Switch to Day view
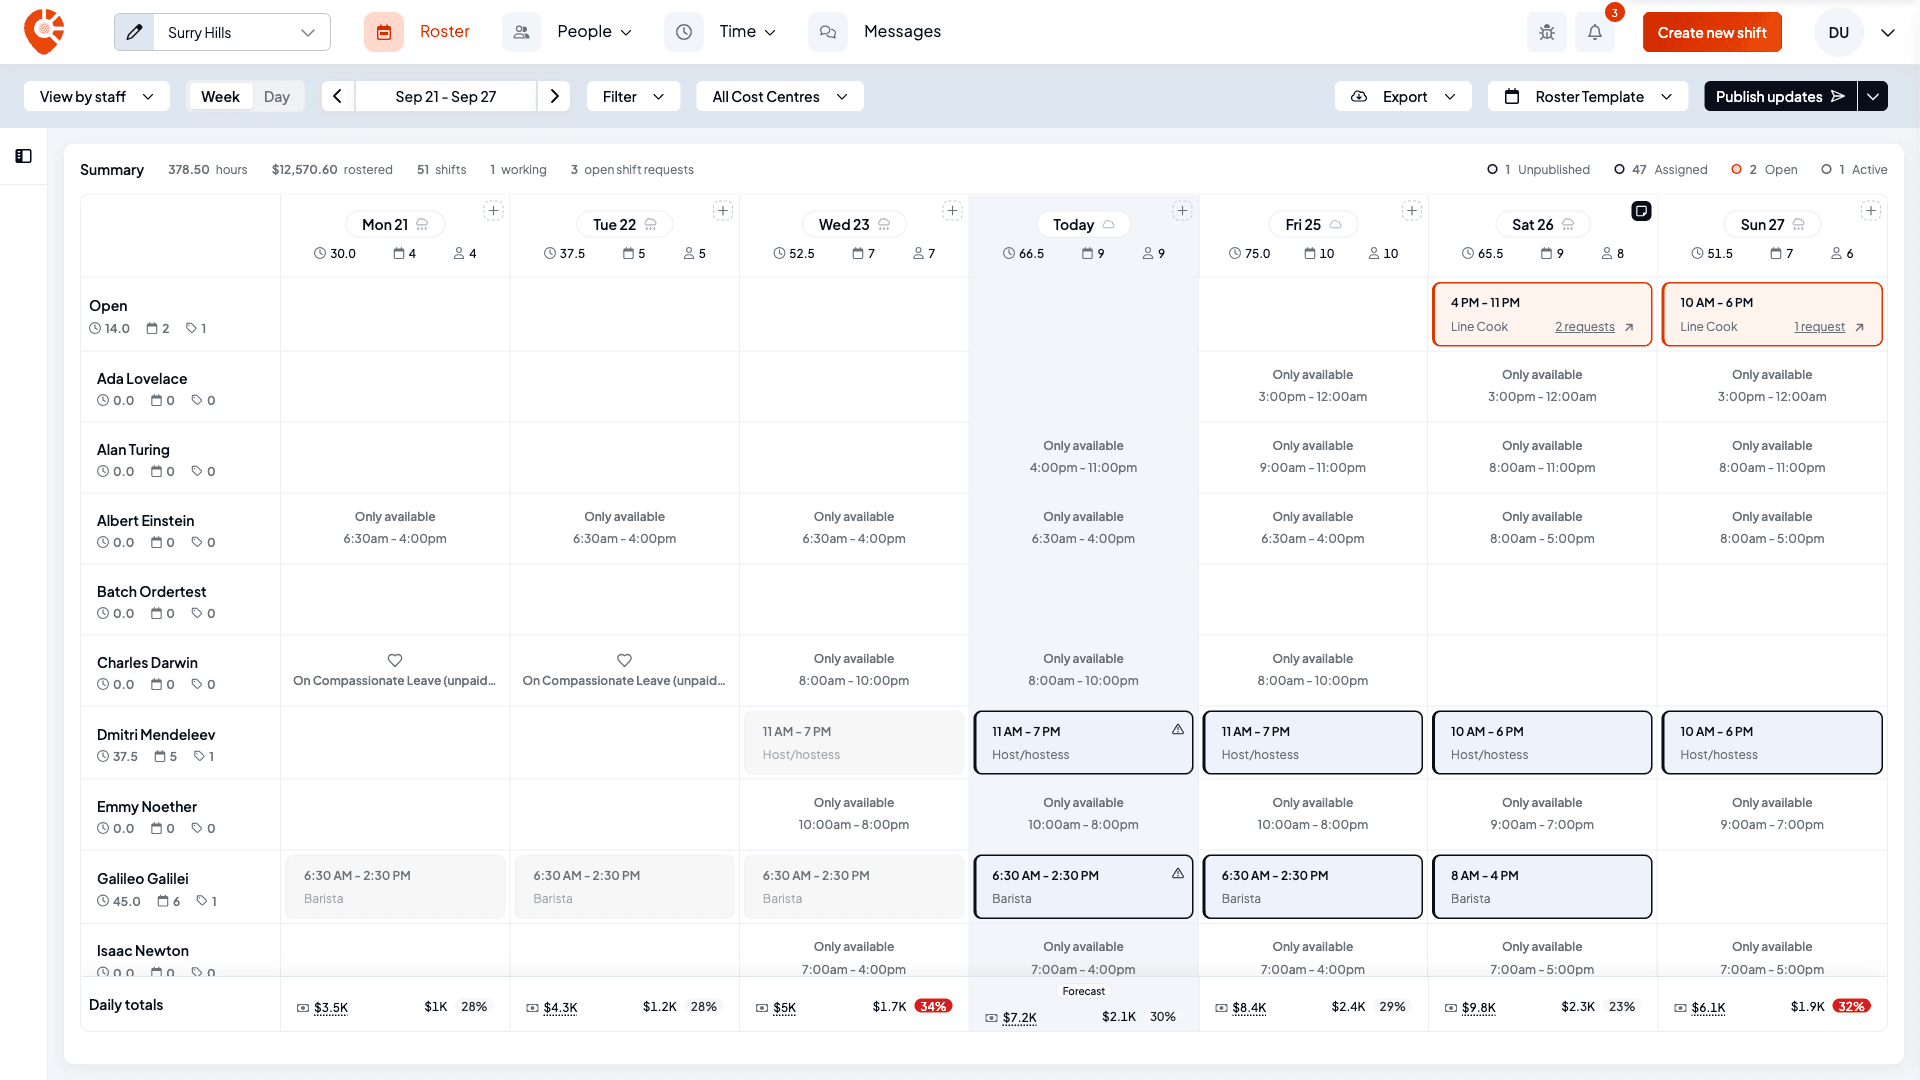1920x1080 pixels. [277, 96]
